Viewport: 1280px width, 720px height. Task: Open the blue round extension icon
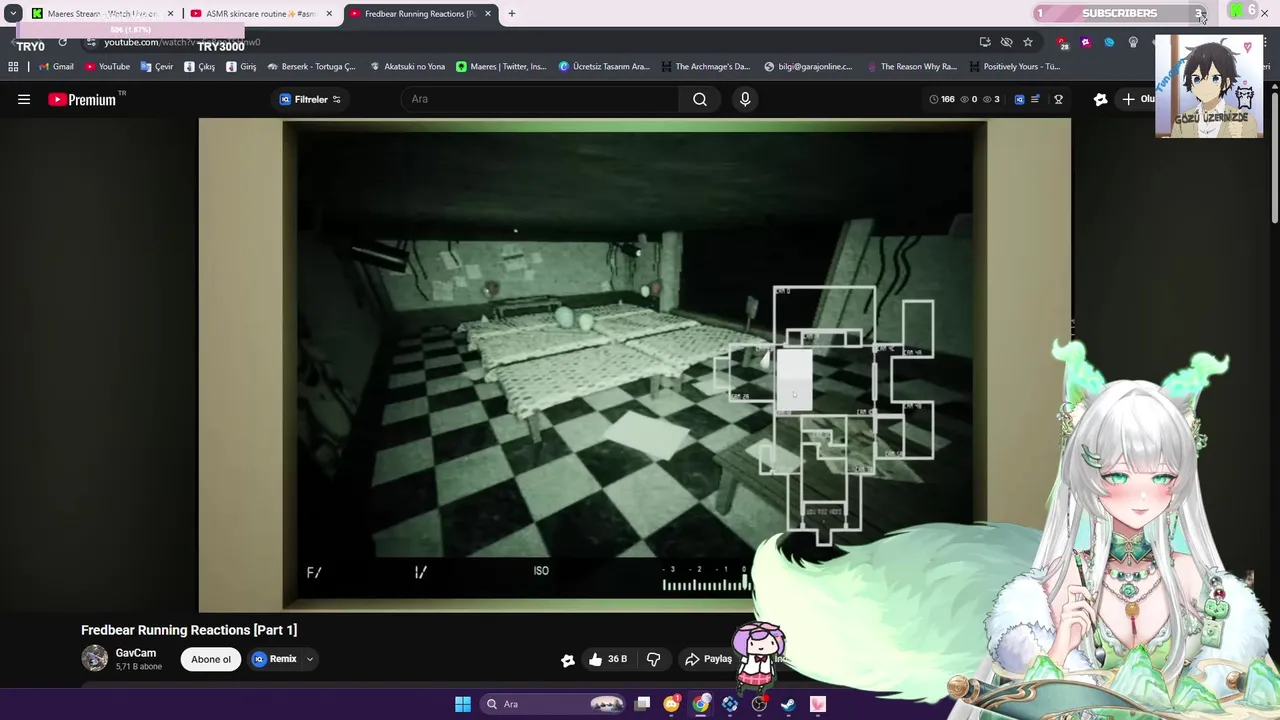point(1109,42)
